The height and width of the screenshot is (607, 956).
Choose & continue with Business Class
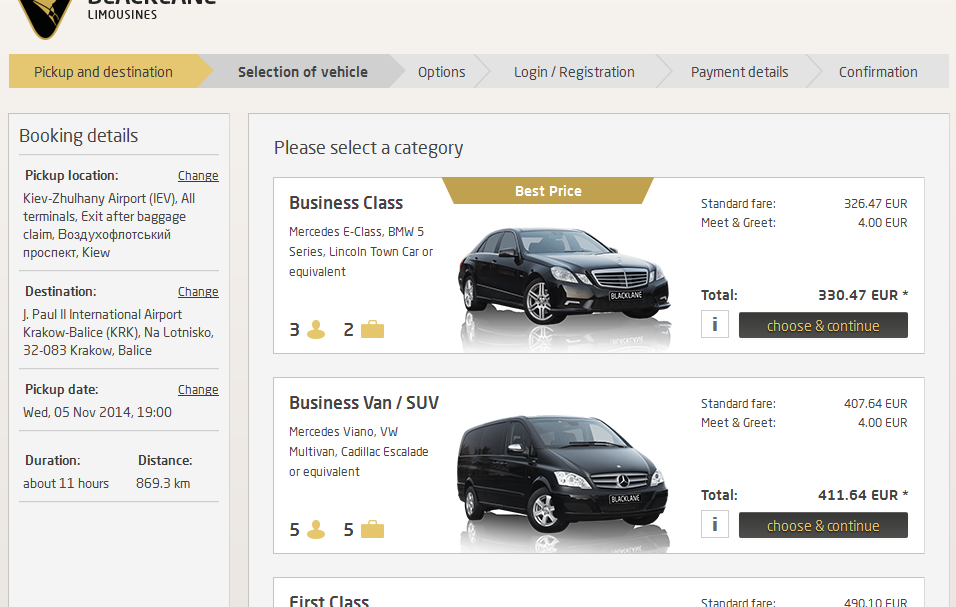click(x=823, y=325)
